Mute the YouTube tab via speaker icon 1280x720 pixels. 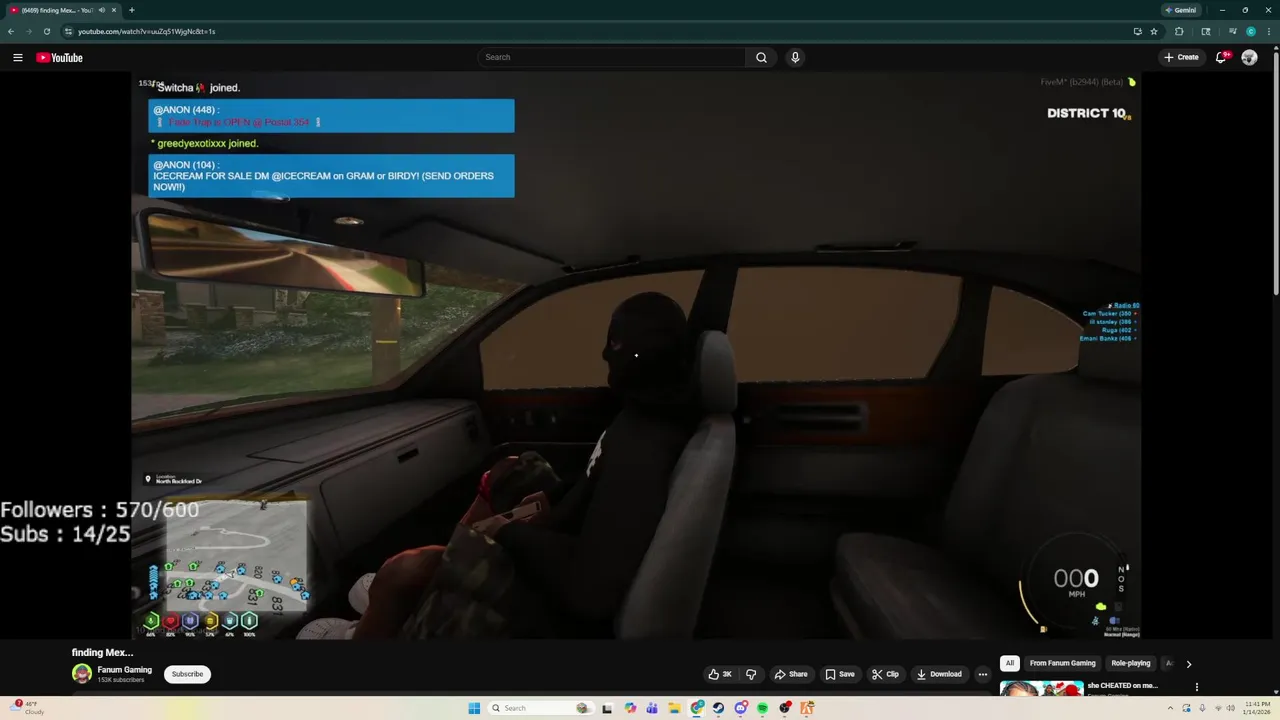tap(102, 10)
